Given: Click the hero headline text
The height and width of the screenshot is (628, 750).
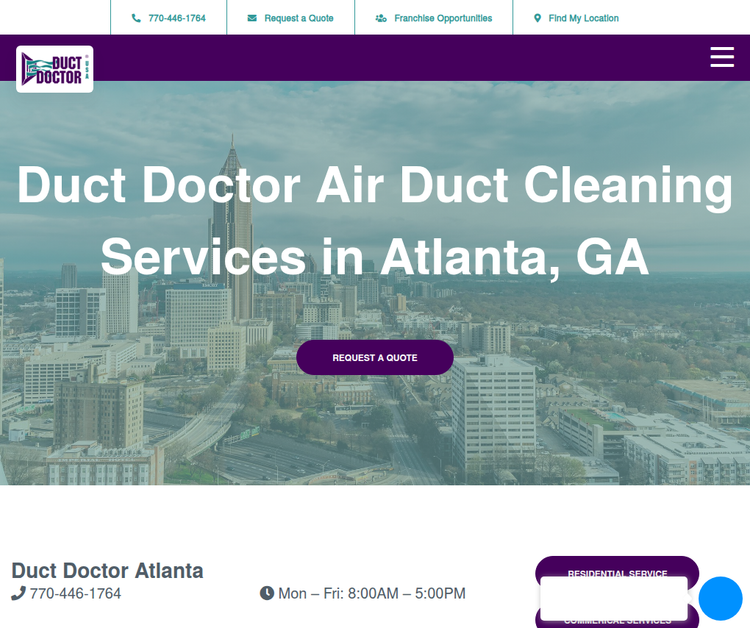Looking at the screenshot, I should tap(375, 221).
